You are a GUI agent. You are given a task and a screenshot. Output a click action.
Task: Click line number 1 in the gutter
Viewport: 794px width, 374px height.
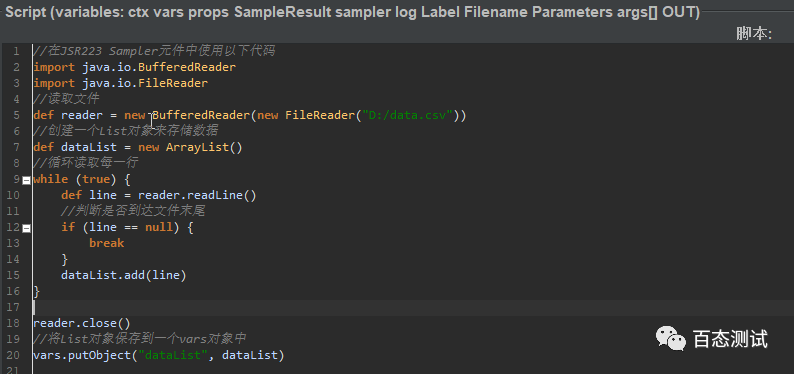coord(17,51)
